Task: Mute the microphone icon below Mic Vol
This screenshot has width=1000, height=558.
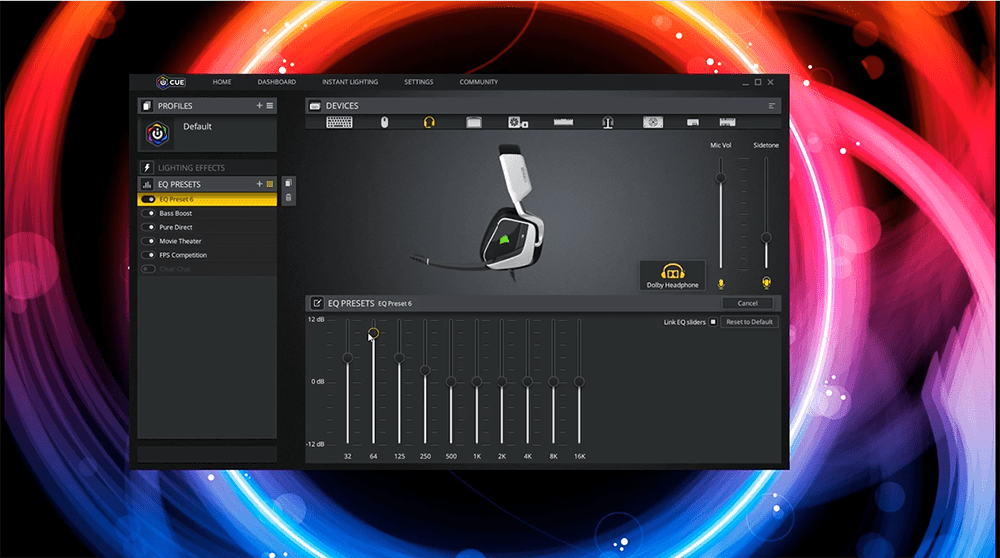Action: tap(721, 283)
